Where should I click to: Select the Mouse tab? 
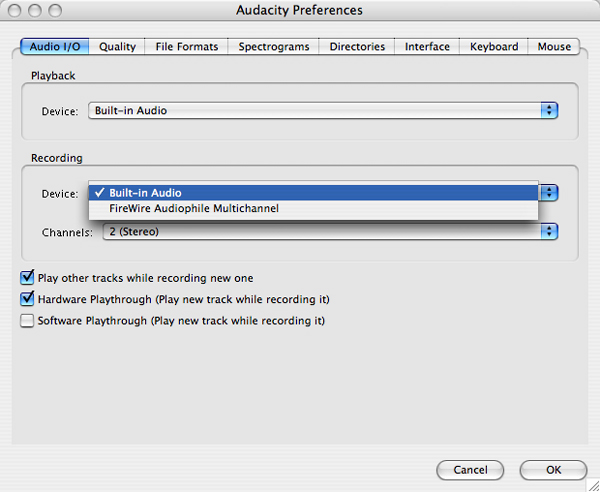554,47
